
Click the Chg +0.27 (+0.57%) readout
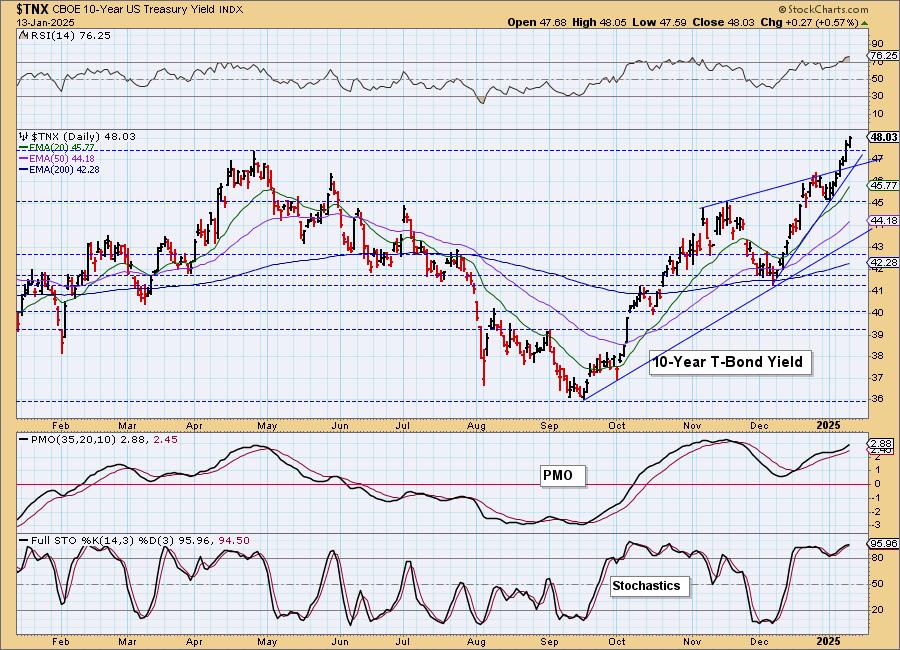809,22
